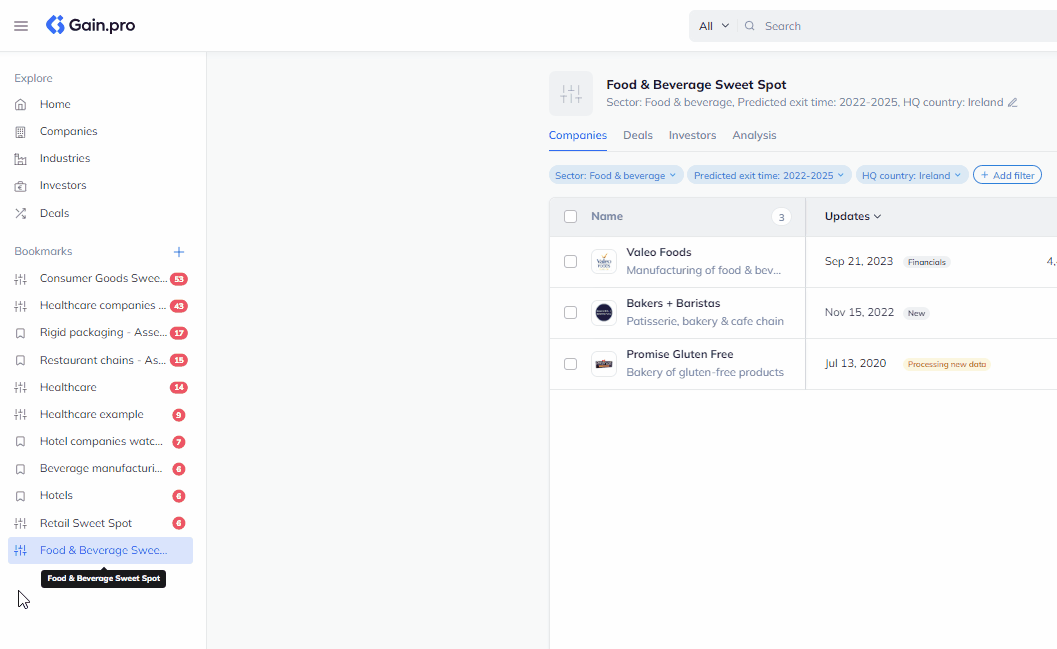Screen dimensions: 1057x649
Task: Click the result count 3 badge
Action: (x=781, y=217)
